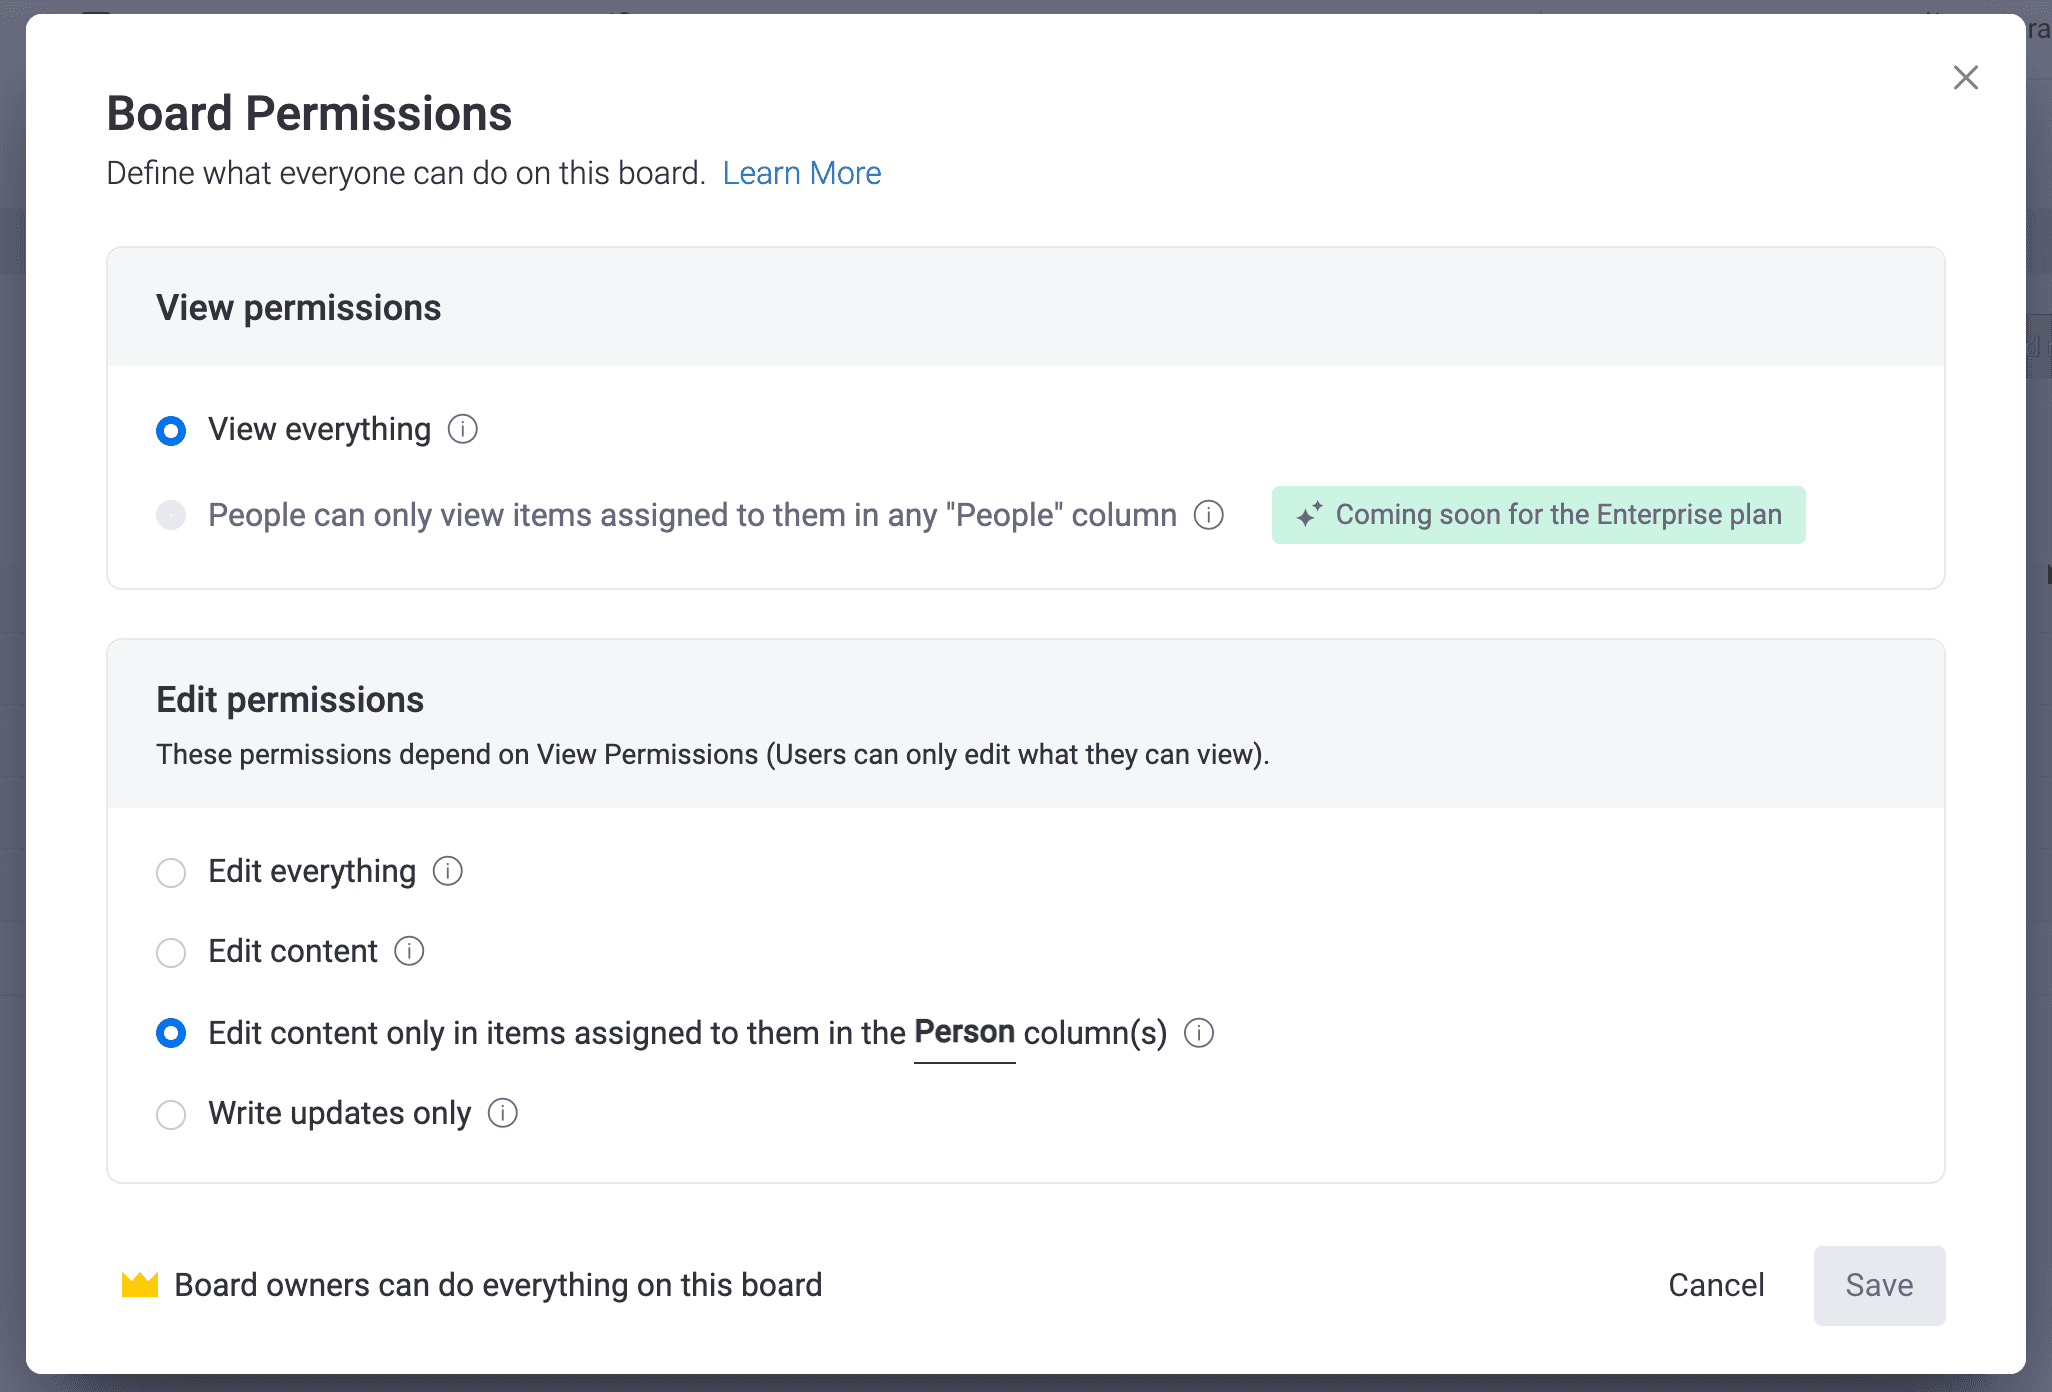Select Write updates only radio option
2052x1392 pixels.
[171, 1115]
